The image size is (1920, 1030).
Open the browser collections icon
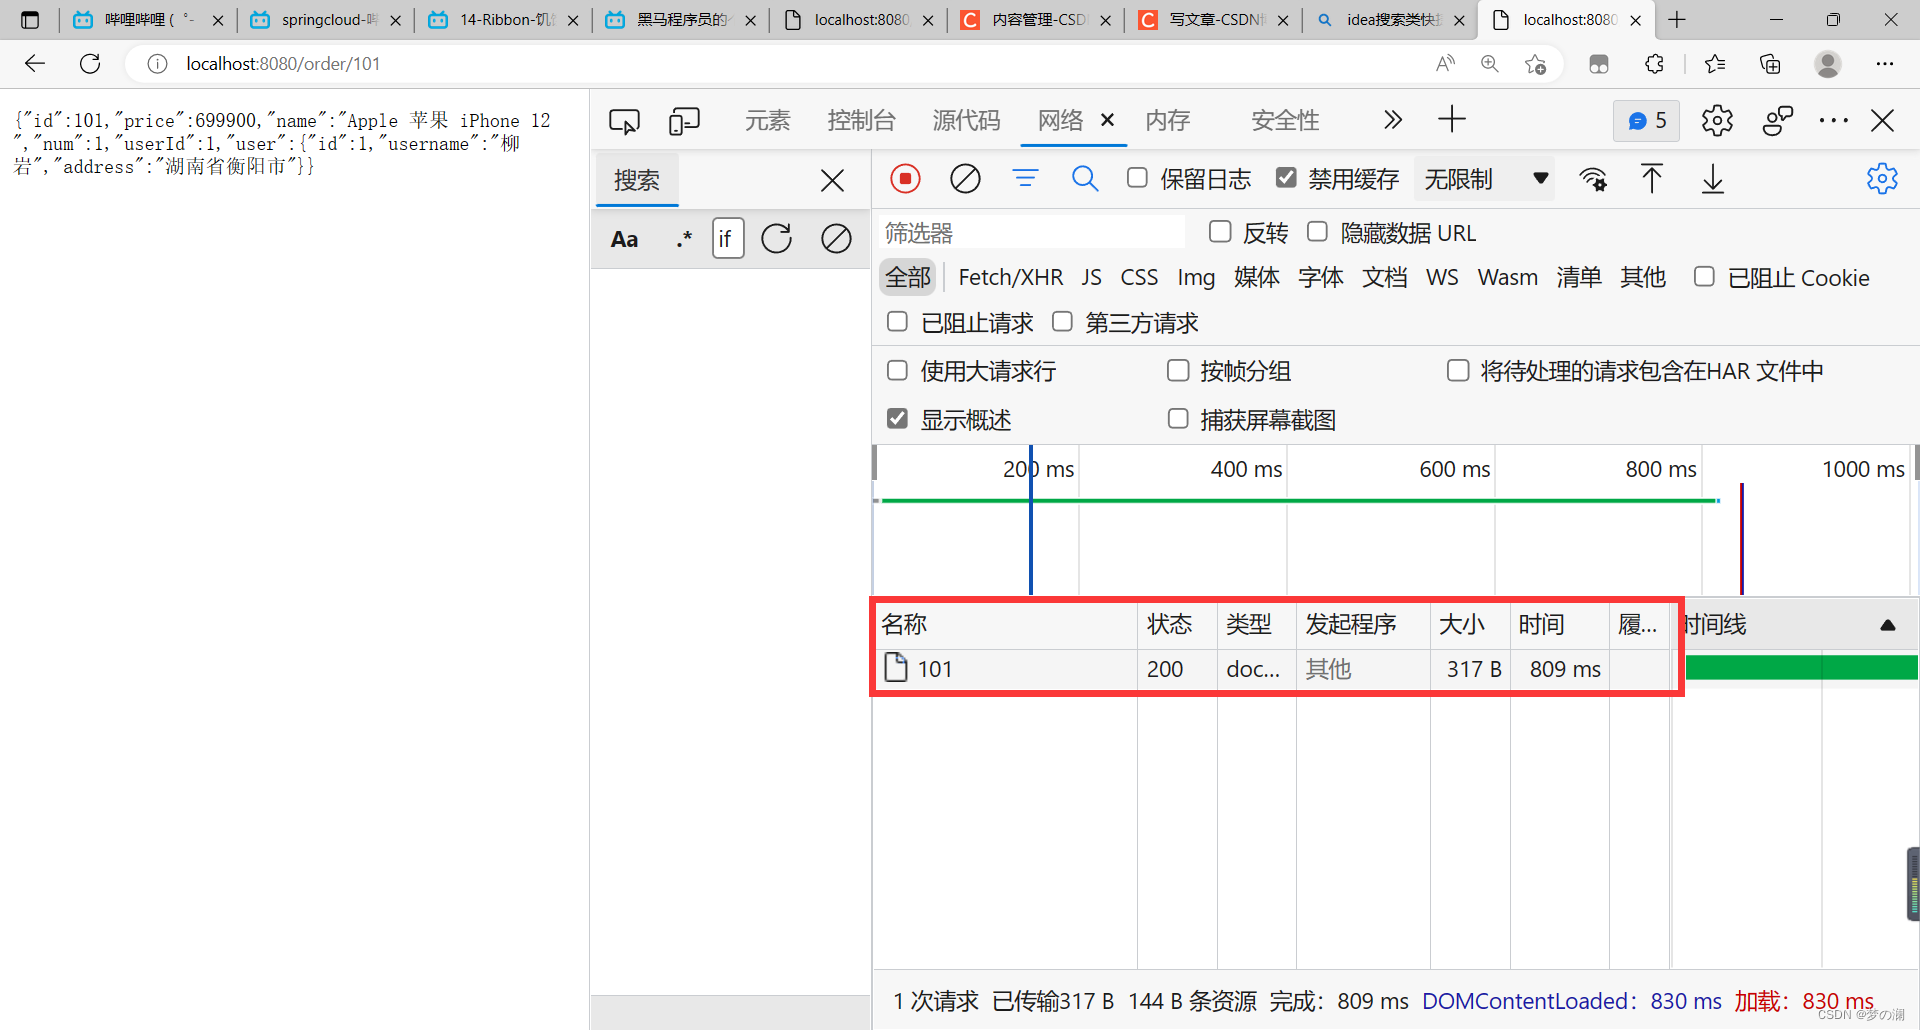point(1770,64)
